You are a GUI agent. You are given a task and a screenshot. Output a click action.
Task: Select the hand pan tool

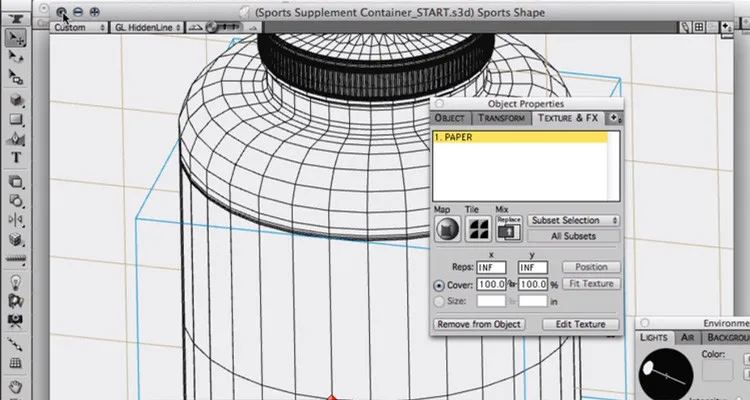15,386
